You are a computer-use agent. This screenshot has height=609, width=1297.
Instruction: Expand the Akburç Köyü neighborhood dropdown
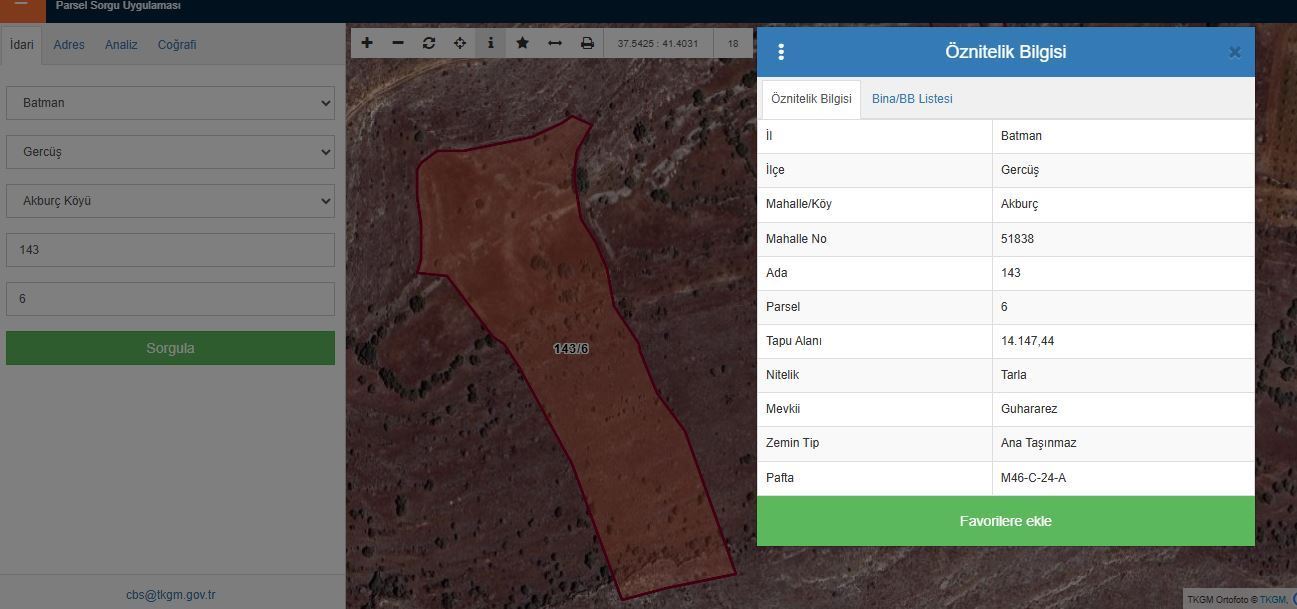click(x=170, y=201)
